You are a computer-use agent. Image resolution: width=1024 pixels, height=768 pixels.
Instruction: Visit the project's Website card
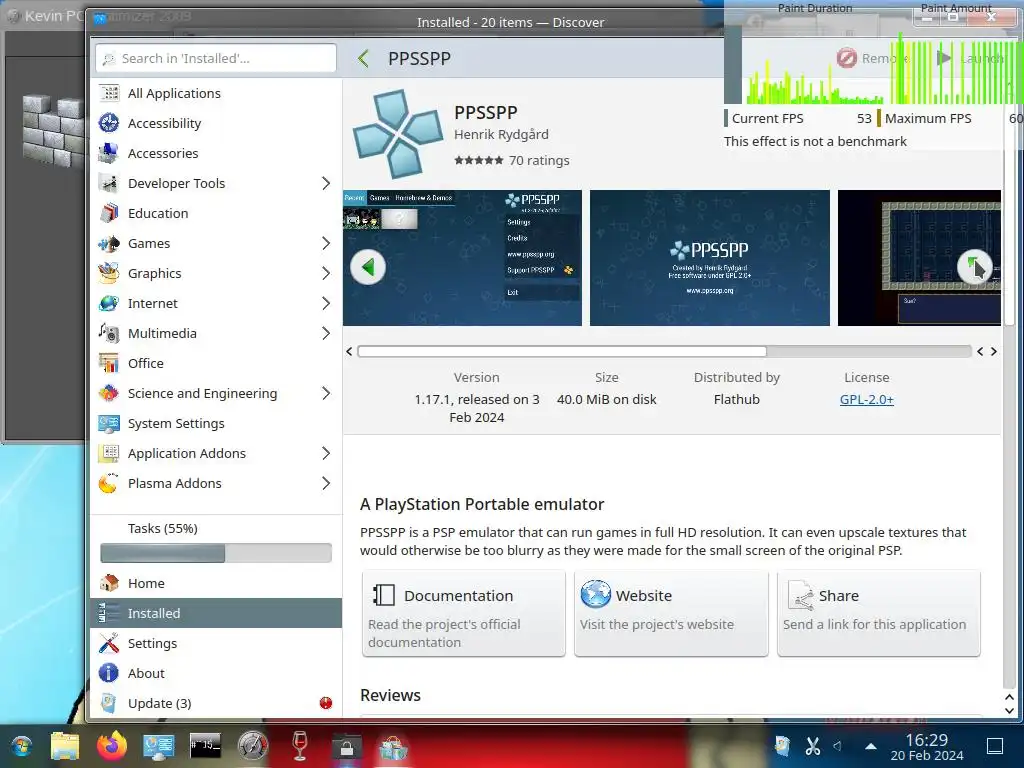(671, 613)
